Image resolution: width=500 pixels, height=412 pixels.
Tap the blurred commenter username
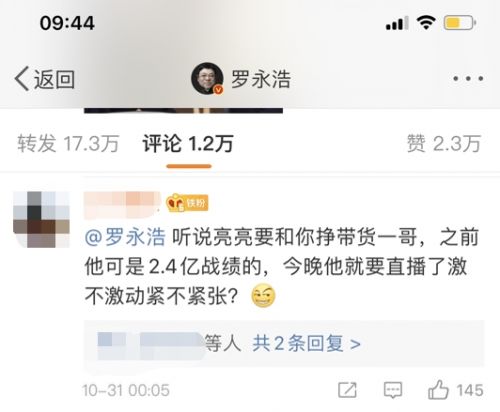click(122, 204)
